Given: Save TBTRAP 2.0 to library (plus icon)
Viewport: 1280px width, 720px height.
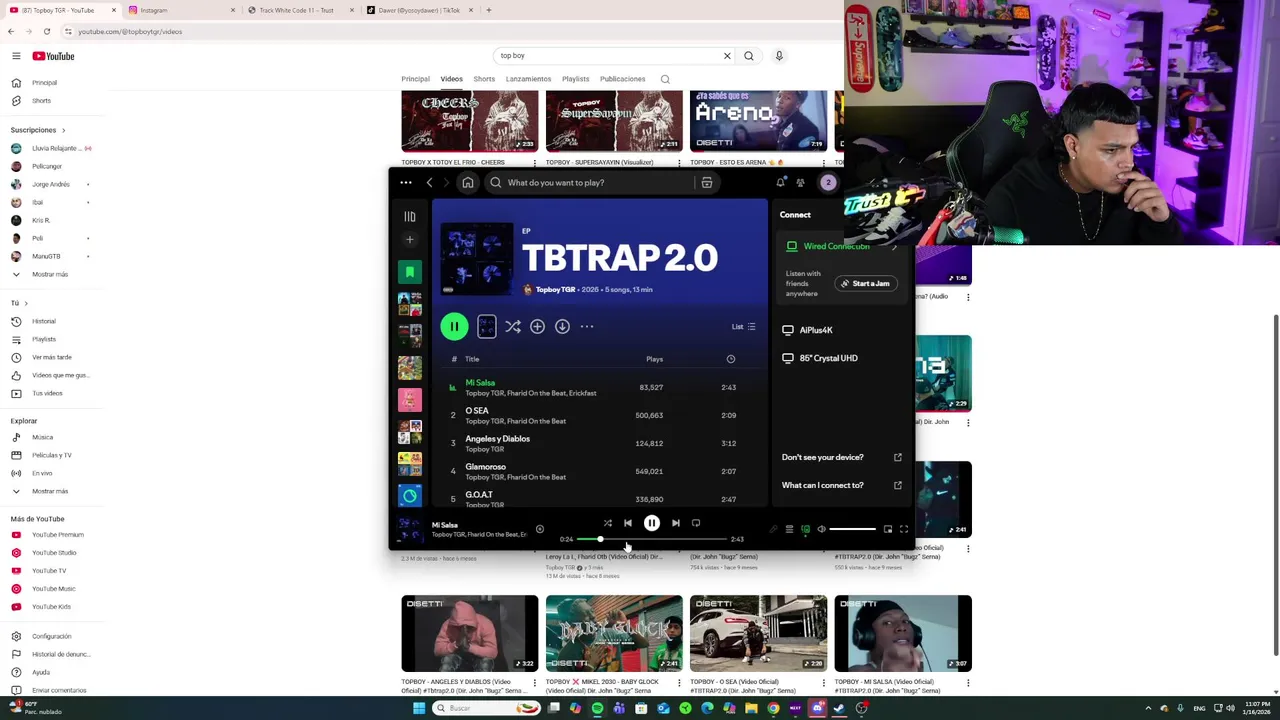Looking at the screenshot, I should click(x=537, y=326).
